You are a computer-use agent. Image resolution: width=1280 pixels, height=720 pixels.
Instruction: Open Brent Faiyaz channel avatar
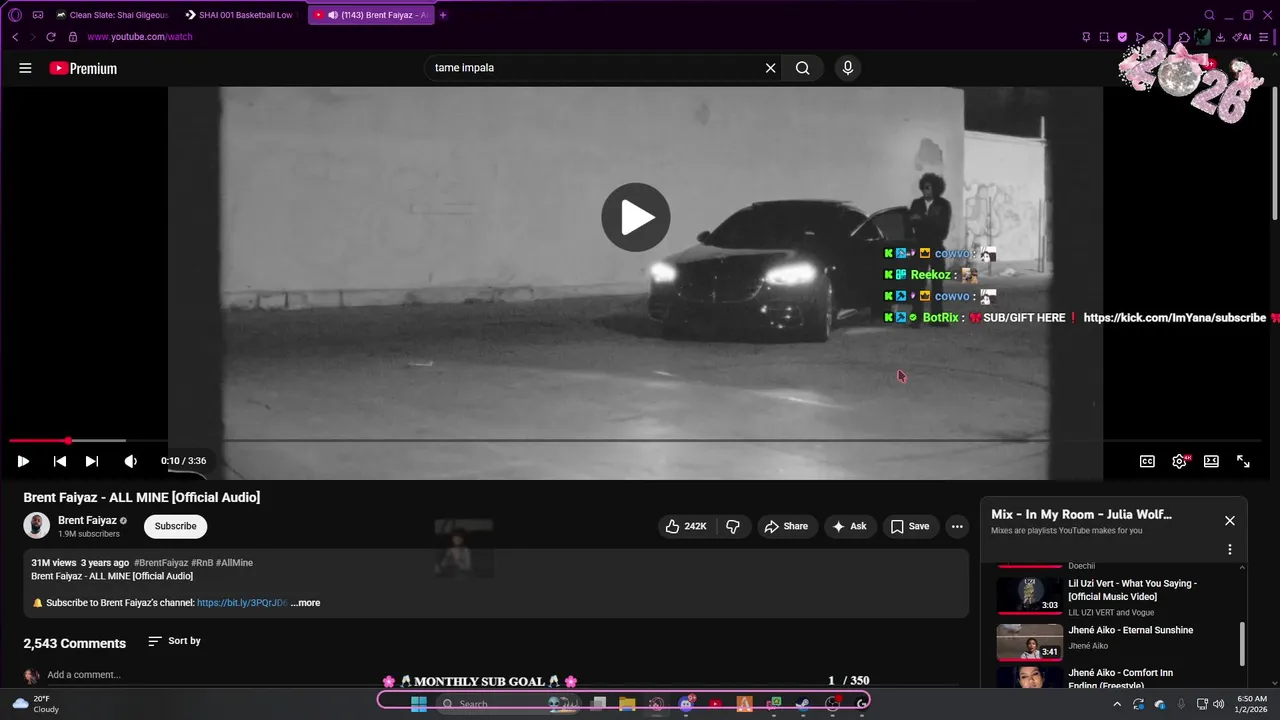(x=37, y=526)
